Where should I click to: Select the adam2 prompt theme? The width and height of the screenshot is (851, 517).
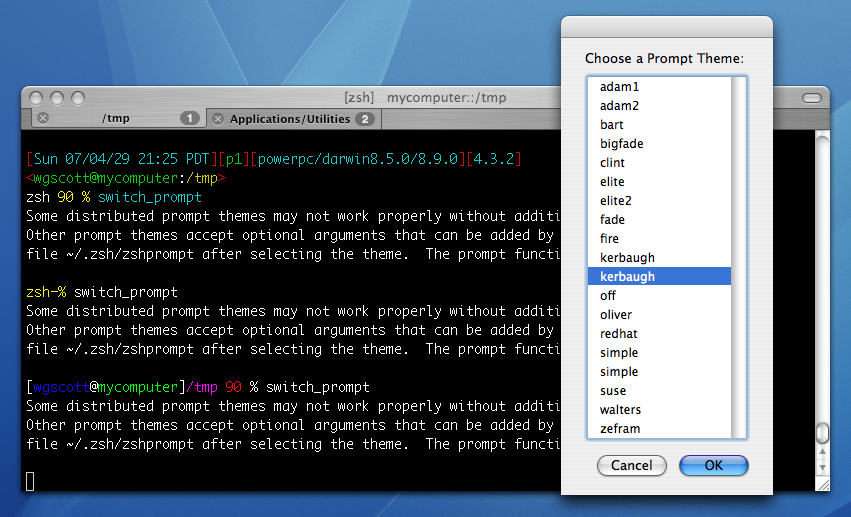point(659,106)
